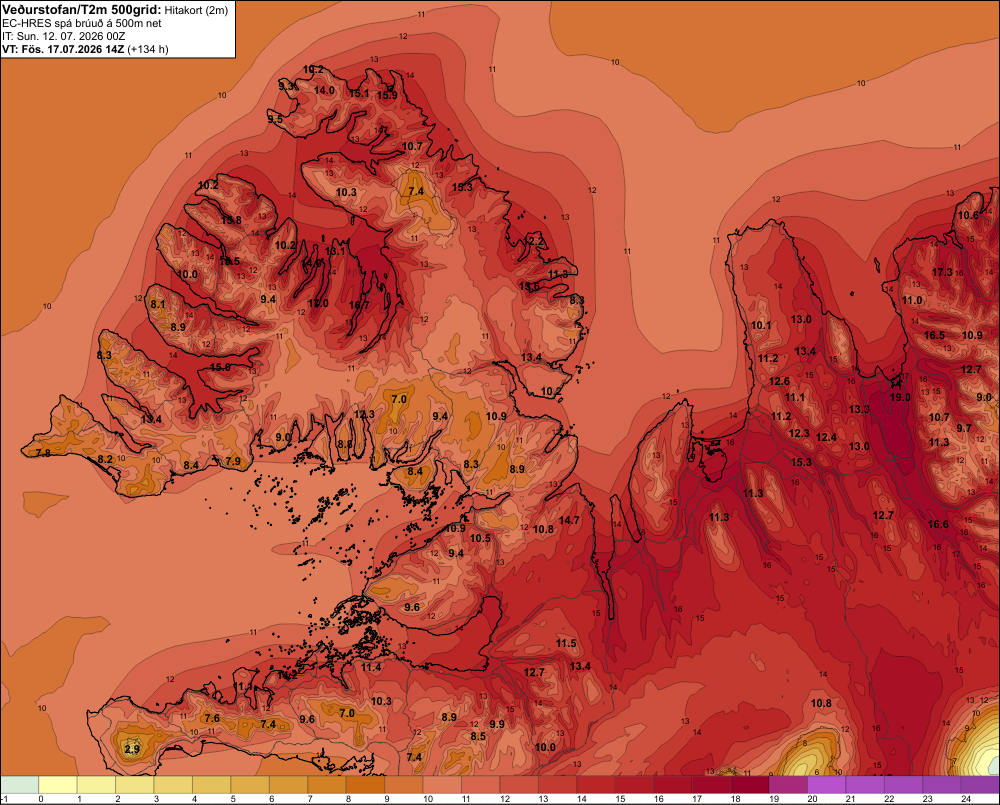The image size is (1000, 805).
Task: Select the purple swatch between 21 and 22
Action: pyautogui.click(x=865, y=785)
